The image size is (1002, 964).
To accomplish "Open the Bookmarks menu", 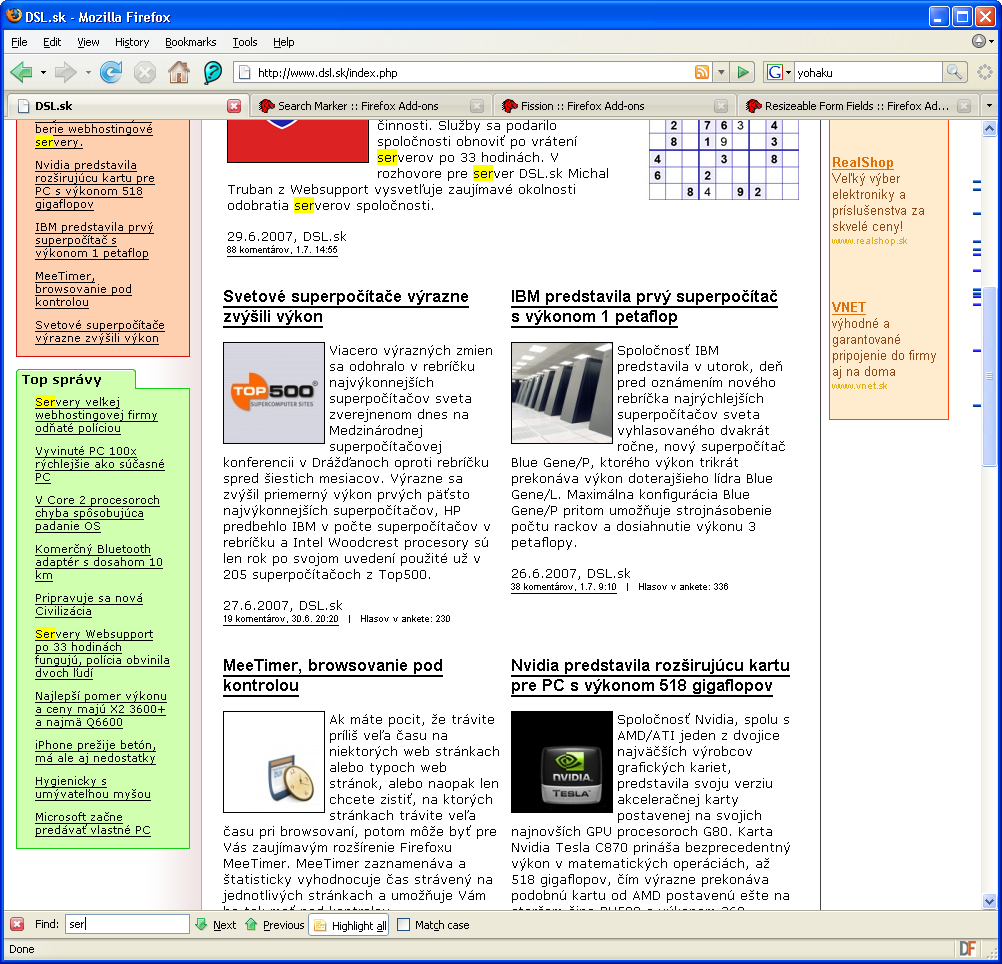I will click(190, 42).
